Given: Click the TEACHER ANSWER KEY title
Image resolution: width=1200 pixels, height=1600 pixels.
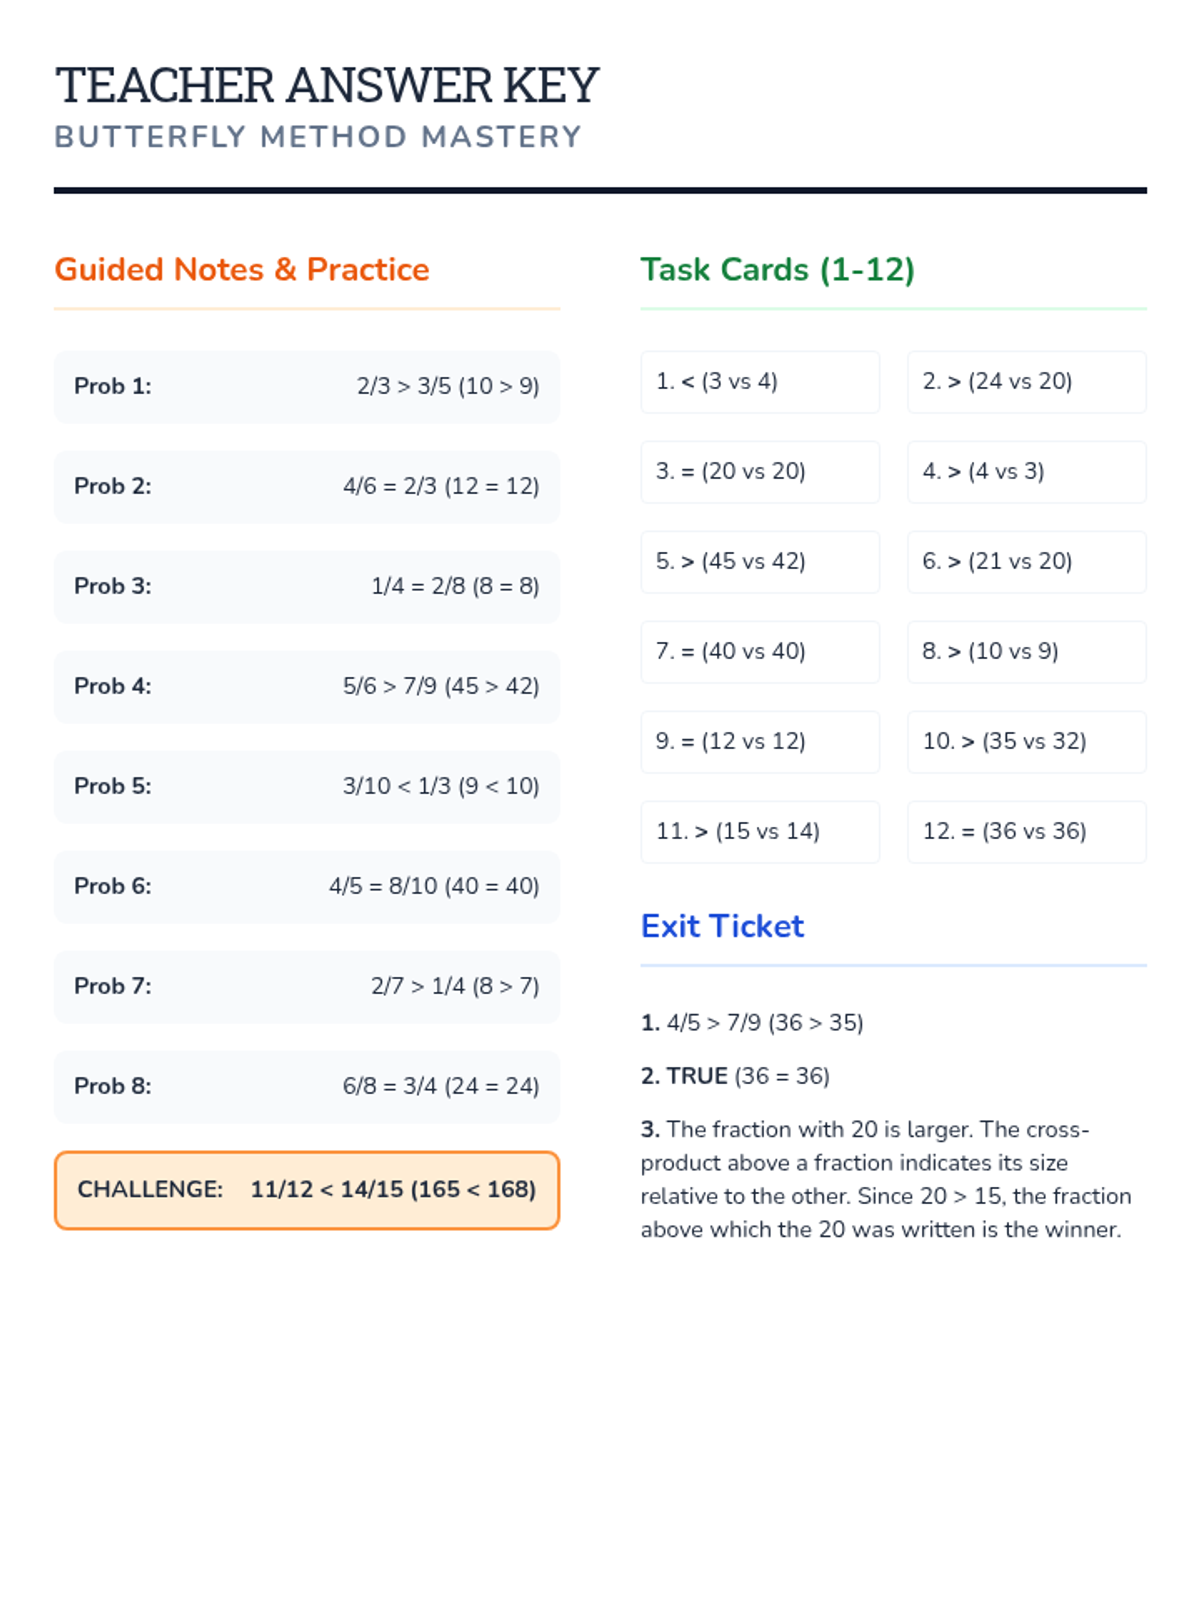Looking at the screenshot, I should pyautogui.click(x=327, y=85).
